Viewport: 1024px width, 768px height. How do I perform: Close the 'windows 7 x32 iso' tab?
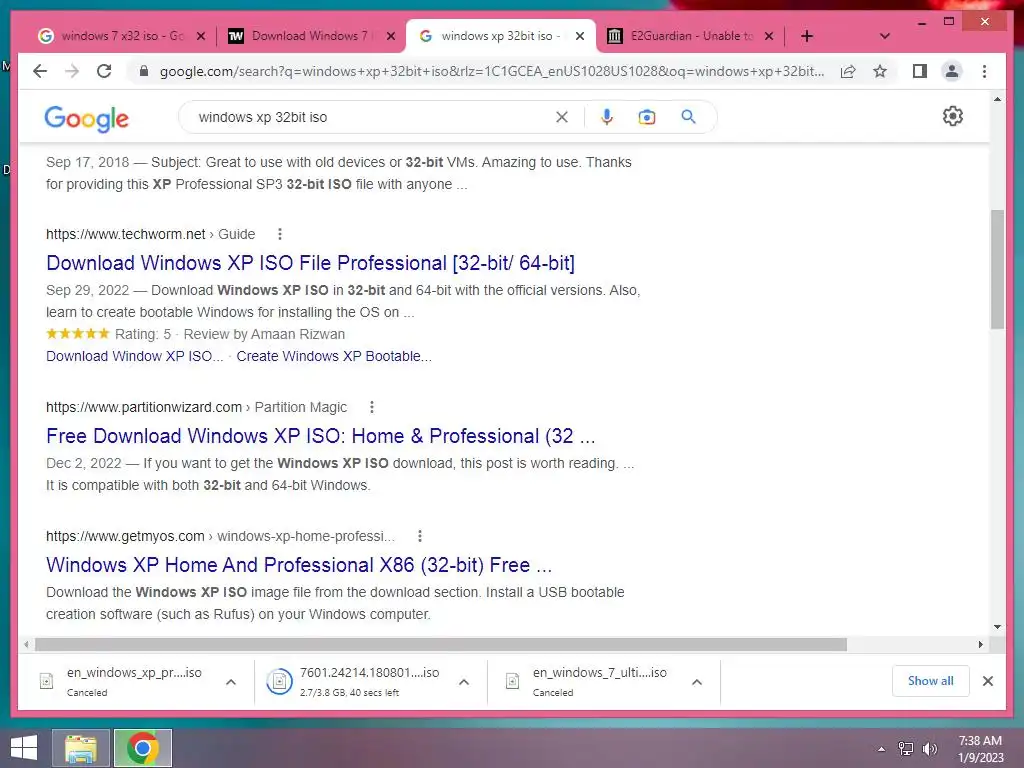201,36
